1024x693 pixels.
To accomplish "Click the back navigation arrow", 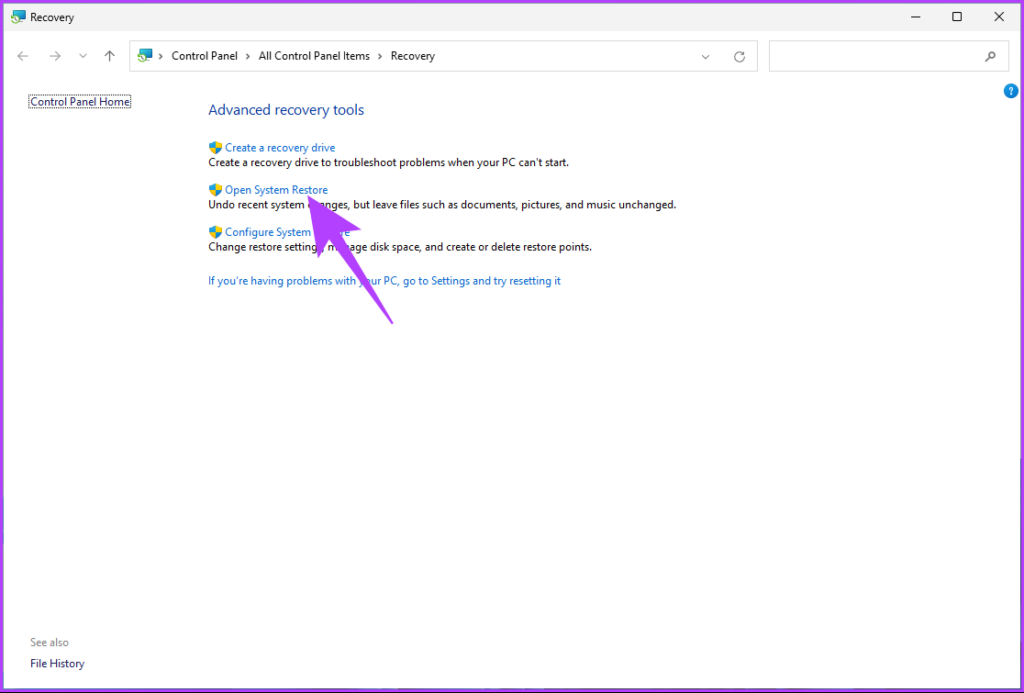I will pos(22,56).
